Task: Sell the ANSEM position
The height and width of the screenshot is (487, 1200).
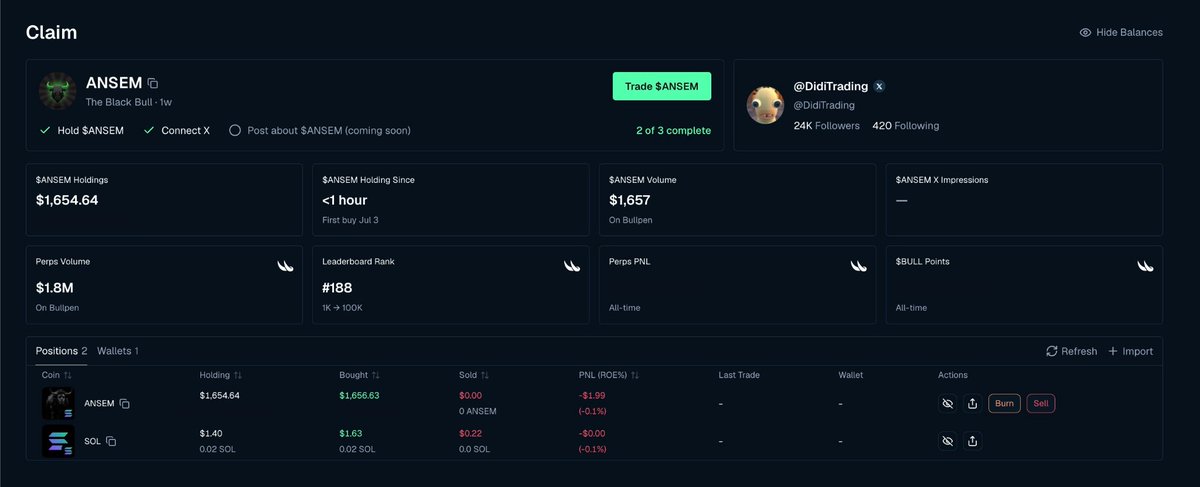Action: (1041, 404)
